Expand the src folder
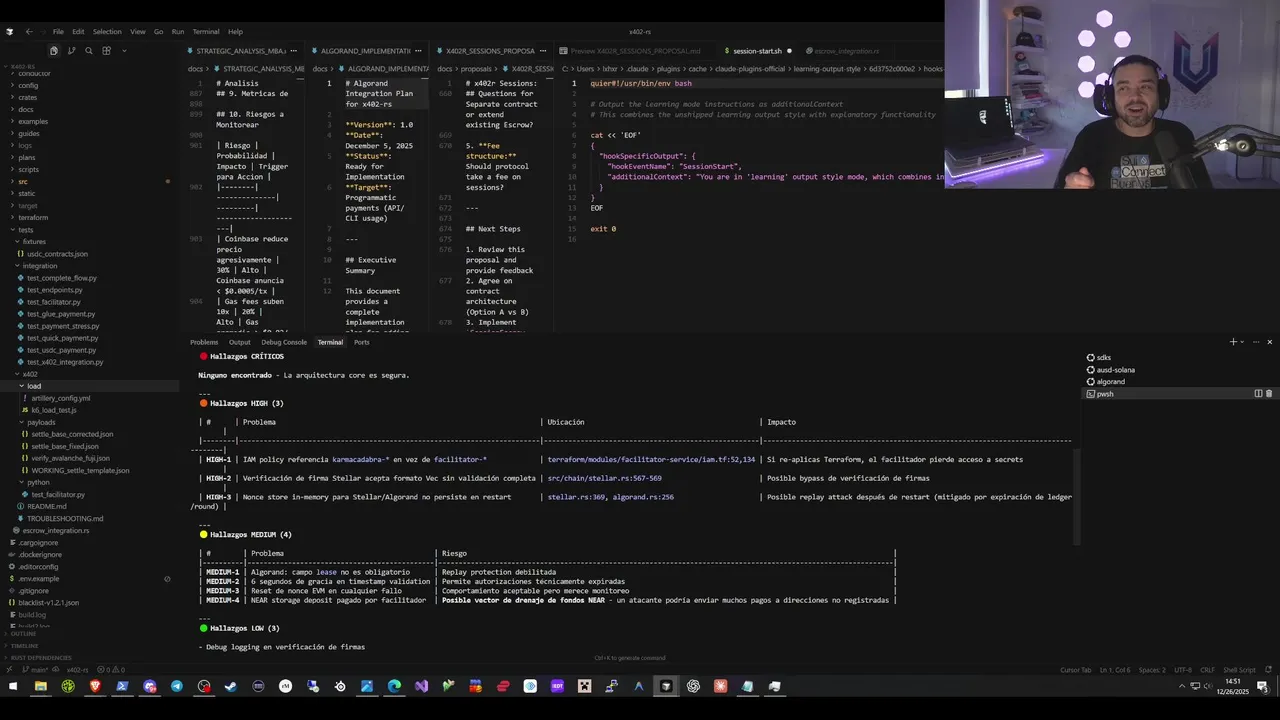1280x720 pixels. pyautogui.click(x=88, y=181)
